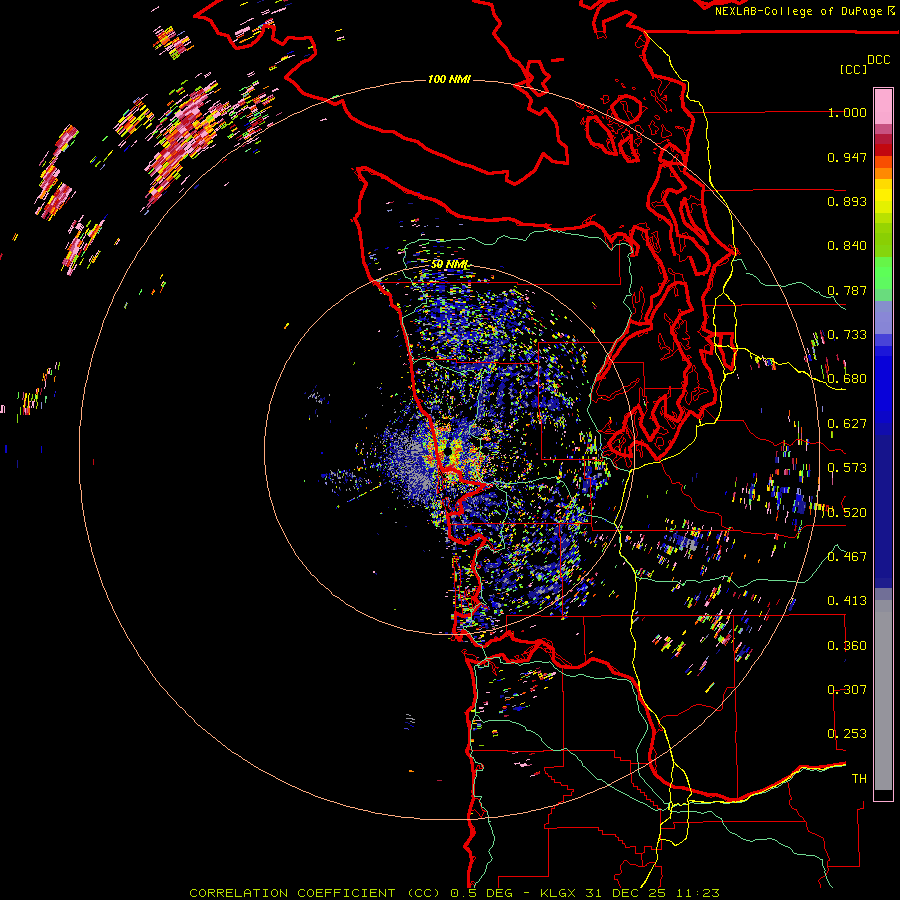Click the [CC] legend unit label
This screenshot has height=900, width=900.
853,69
